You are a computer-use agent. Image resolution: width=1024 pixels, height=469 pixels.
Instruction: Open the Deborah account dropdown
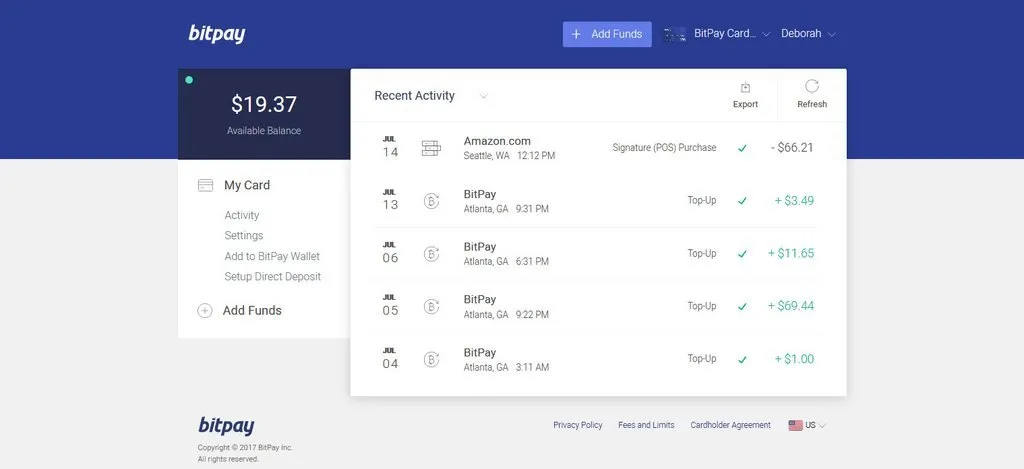pyautogui.click(x=808, y=34)
